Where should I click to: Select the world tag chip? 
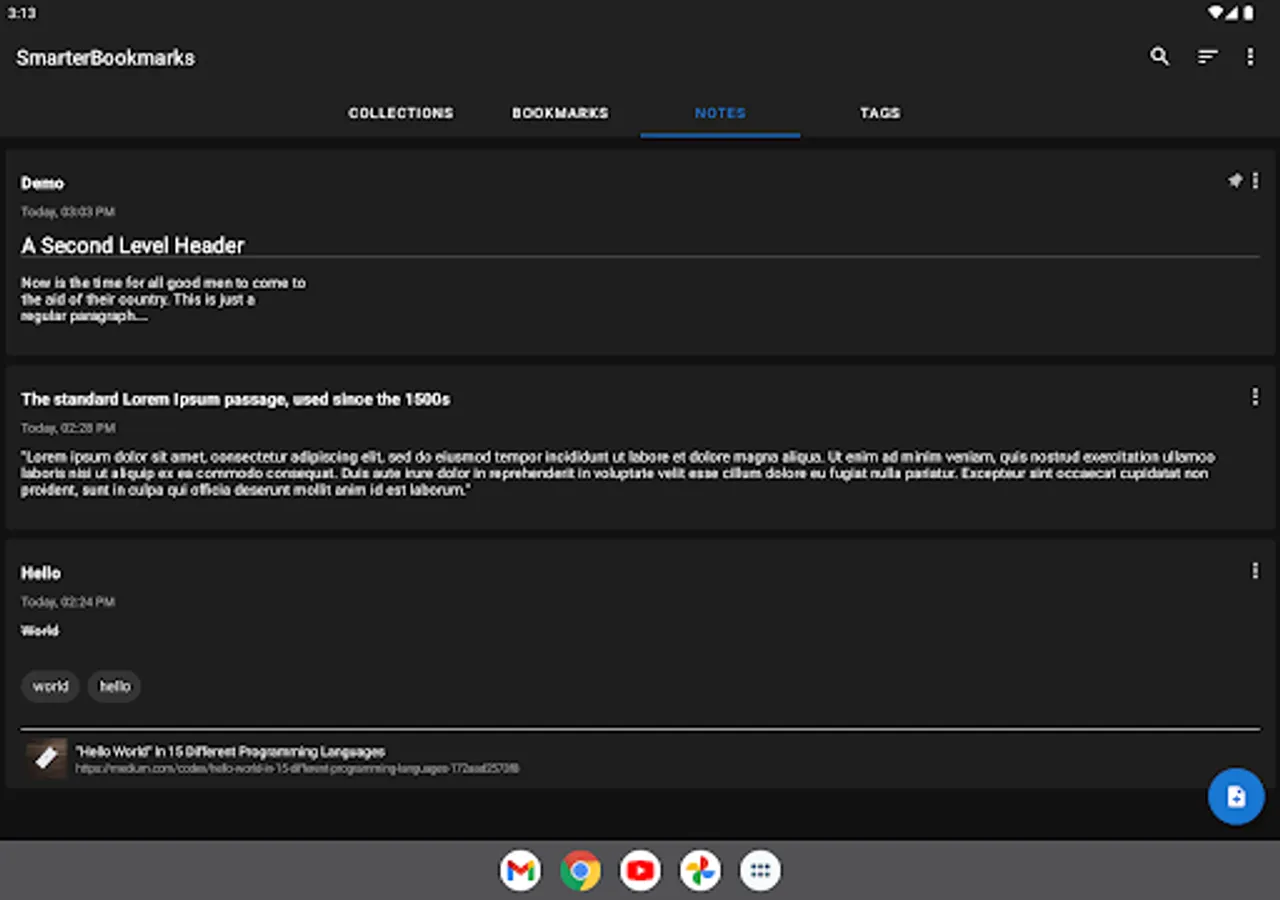[50, 686]
